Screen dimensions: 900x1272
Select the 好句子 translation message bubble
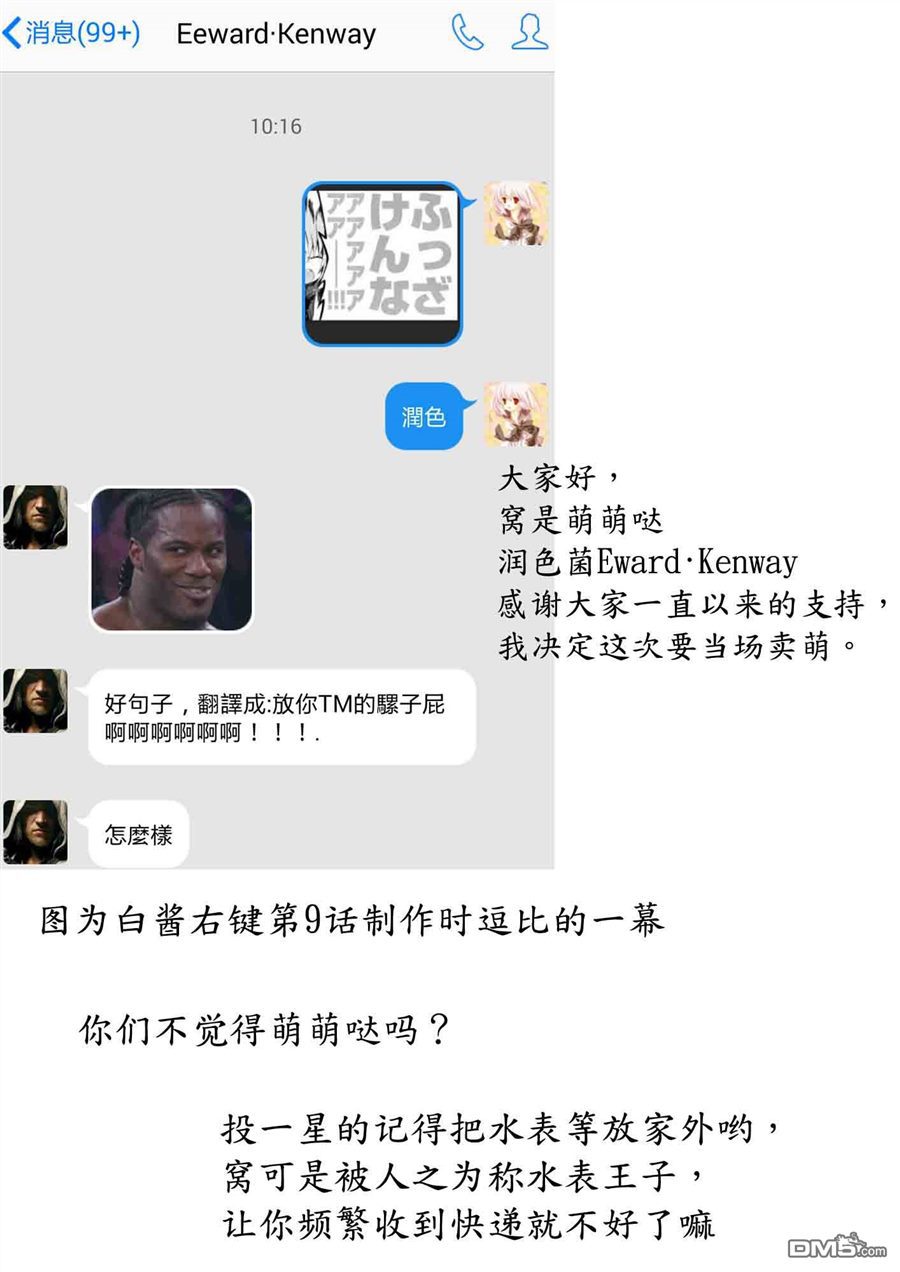pos(282,717)
